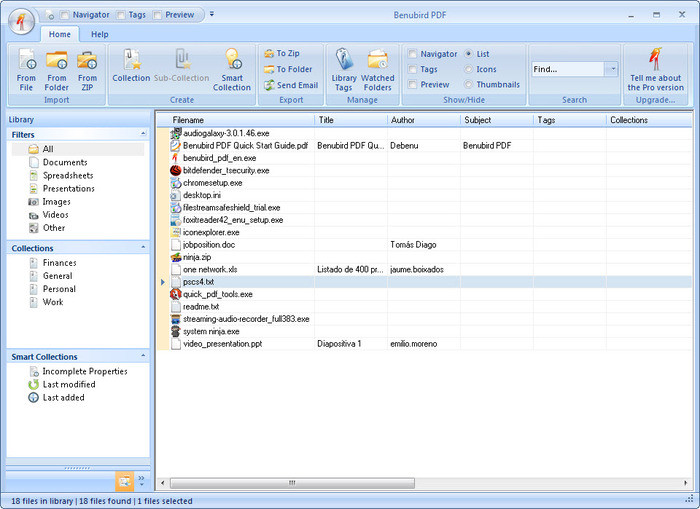Collapse the Filters section
This screenshot has width=700, height=509.
(x=143, y=134)
